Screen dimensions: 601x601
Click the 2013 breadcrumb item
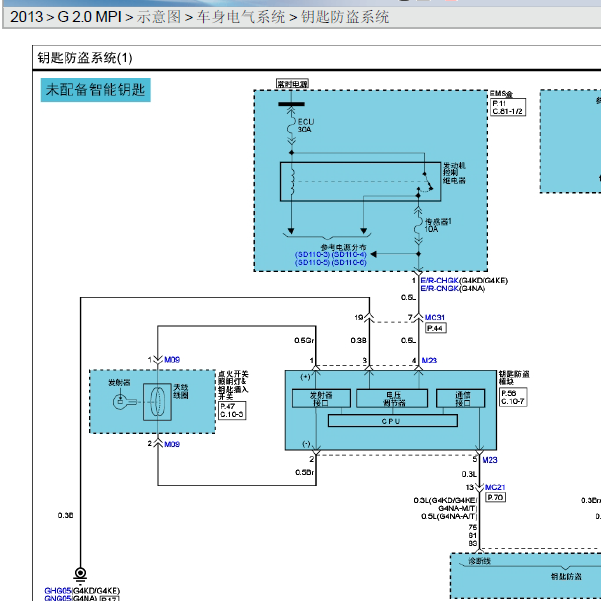(26, 17)
